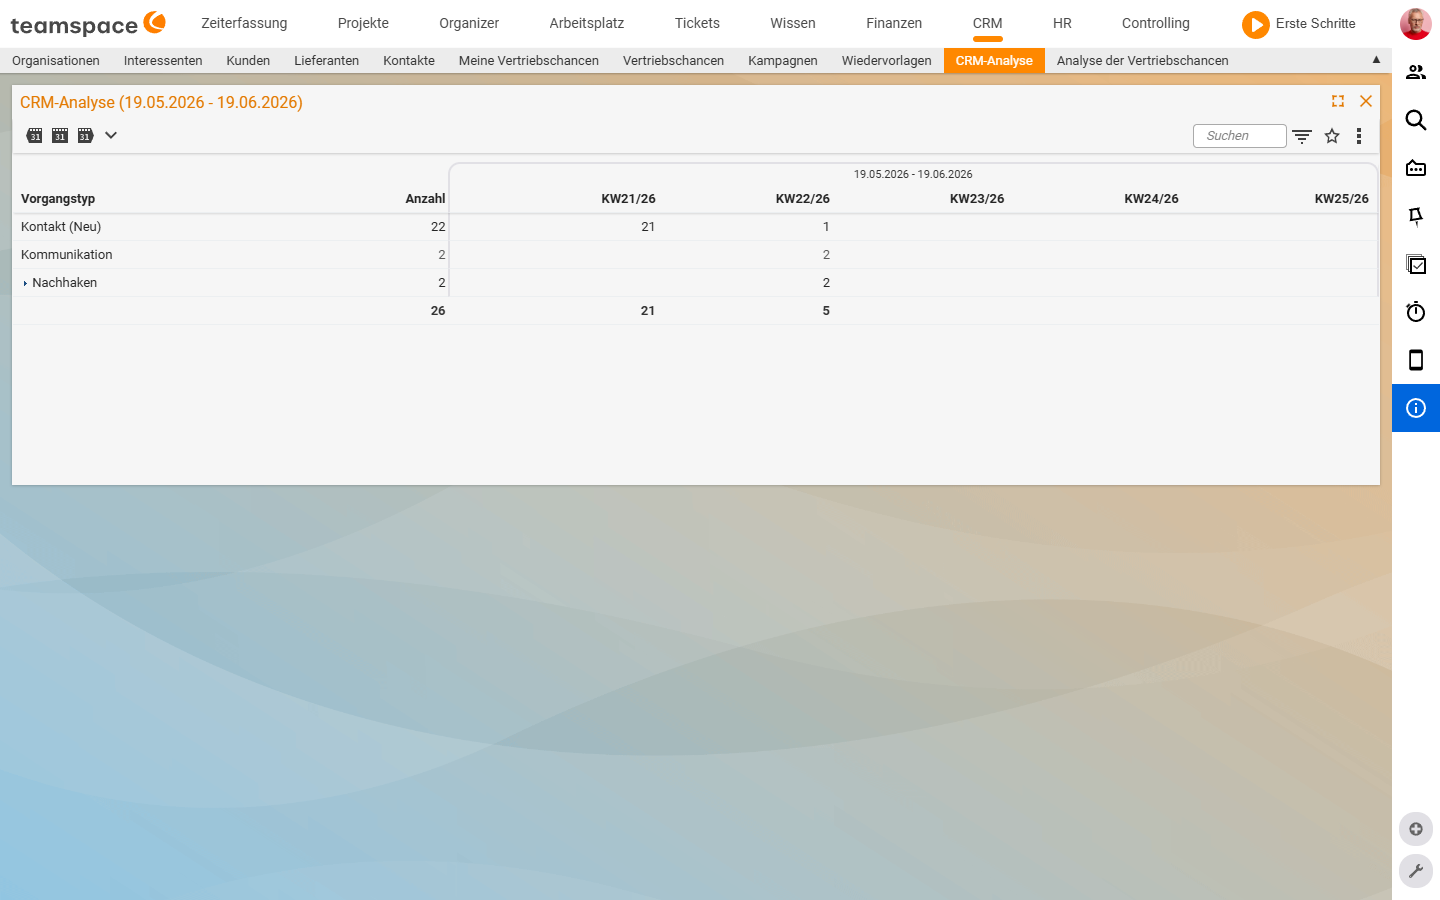Switch to Organisationen tab

pos(56,61)
